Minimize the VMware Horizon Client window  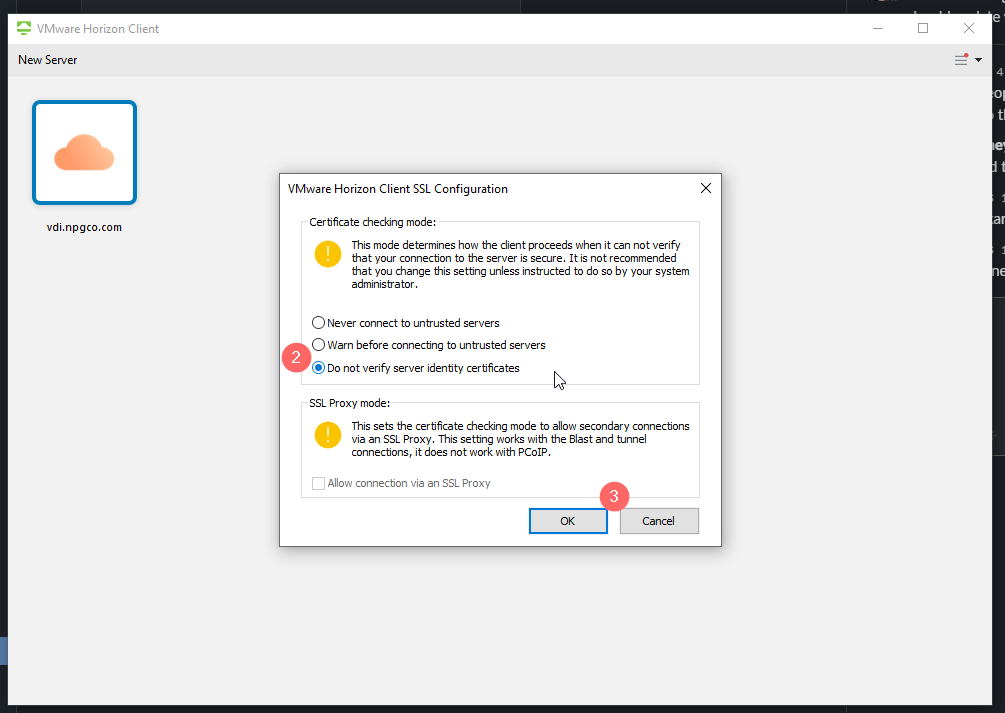(x=878, y=28)
